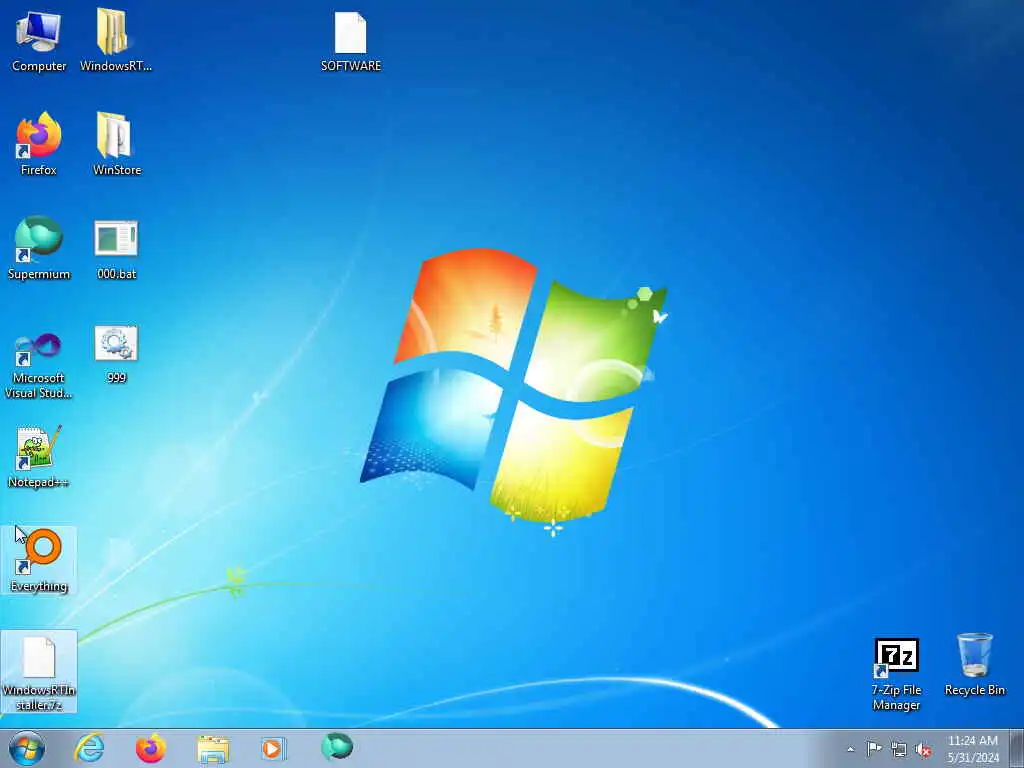Open the Windows Start menu
The image size is (1024, 768).
[x=27, y=748]
